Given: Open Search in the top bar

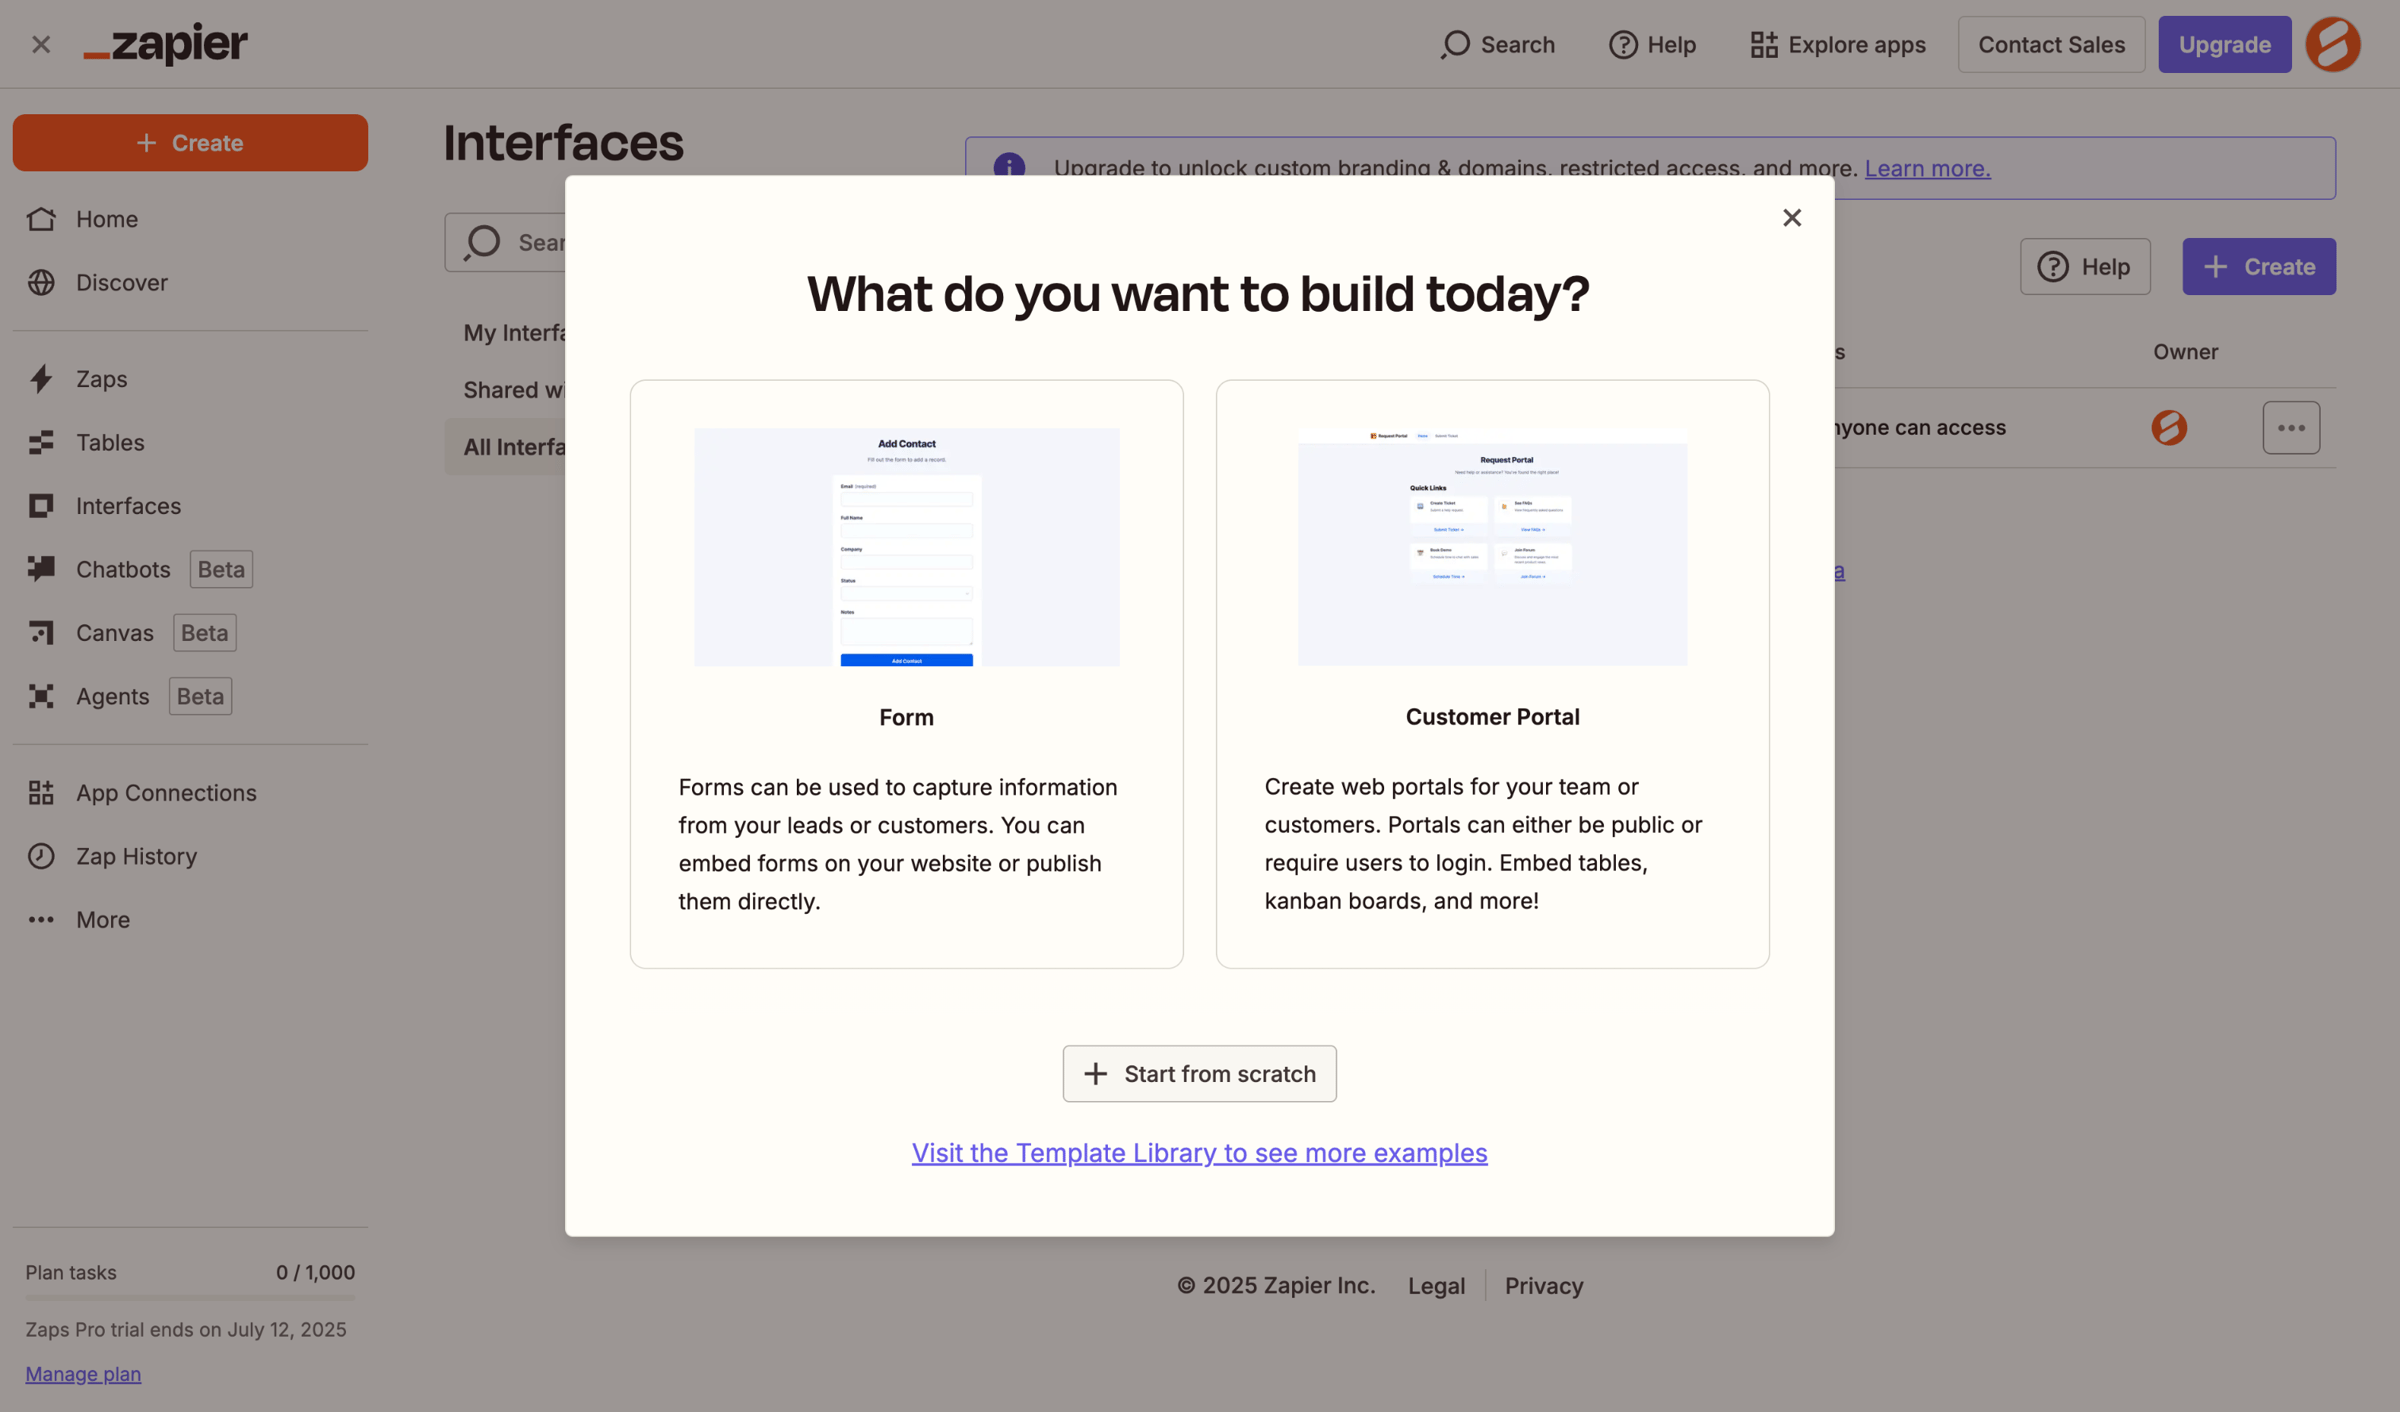Looking at the screenshot, I should (1498, 44).
